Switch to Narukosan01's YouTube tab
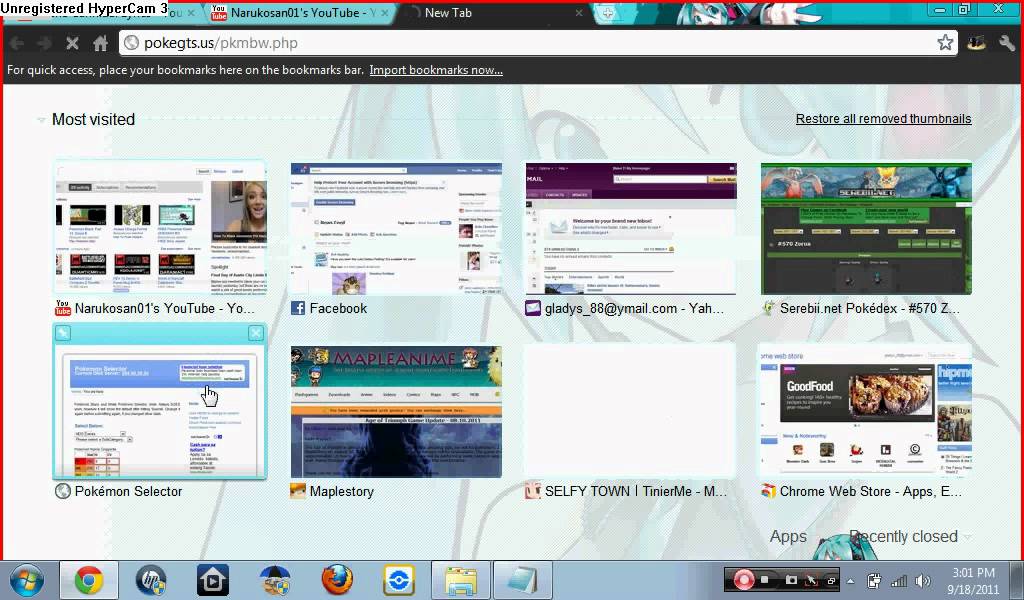Screen dimensions: 1024x600 [x=300, y=13]
